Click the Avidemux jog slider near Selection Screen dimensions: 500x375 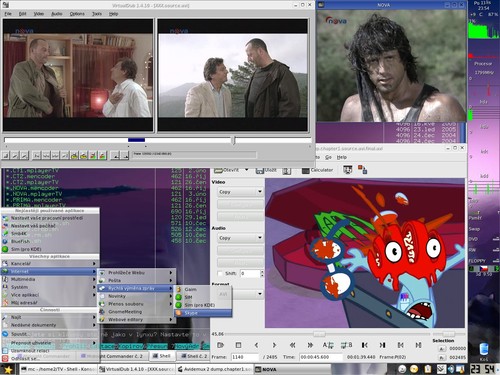point(448,334)
